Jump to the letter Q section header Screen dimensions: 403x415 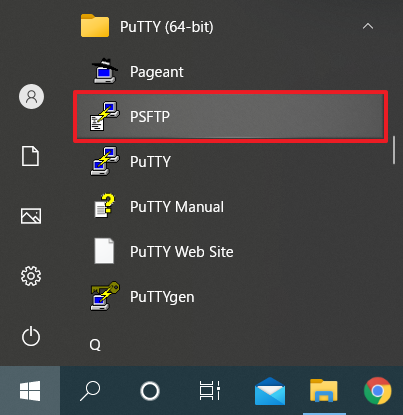tap(95, 345)
